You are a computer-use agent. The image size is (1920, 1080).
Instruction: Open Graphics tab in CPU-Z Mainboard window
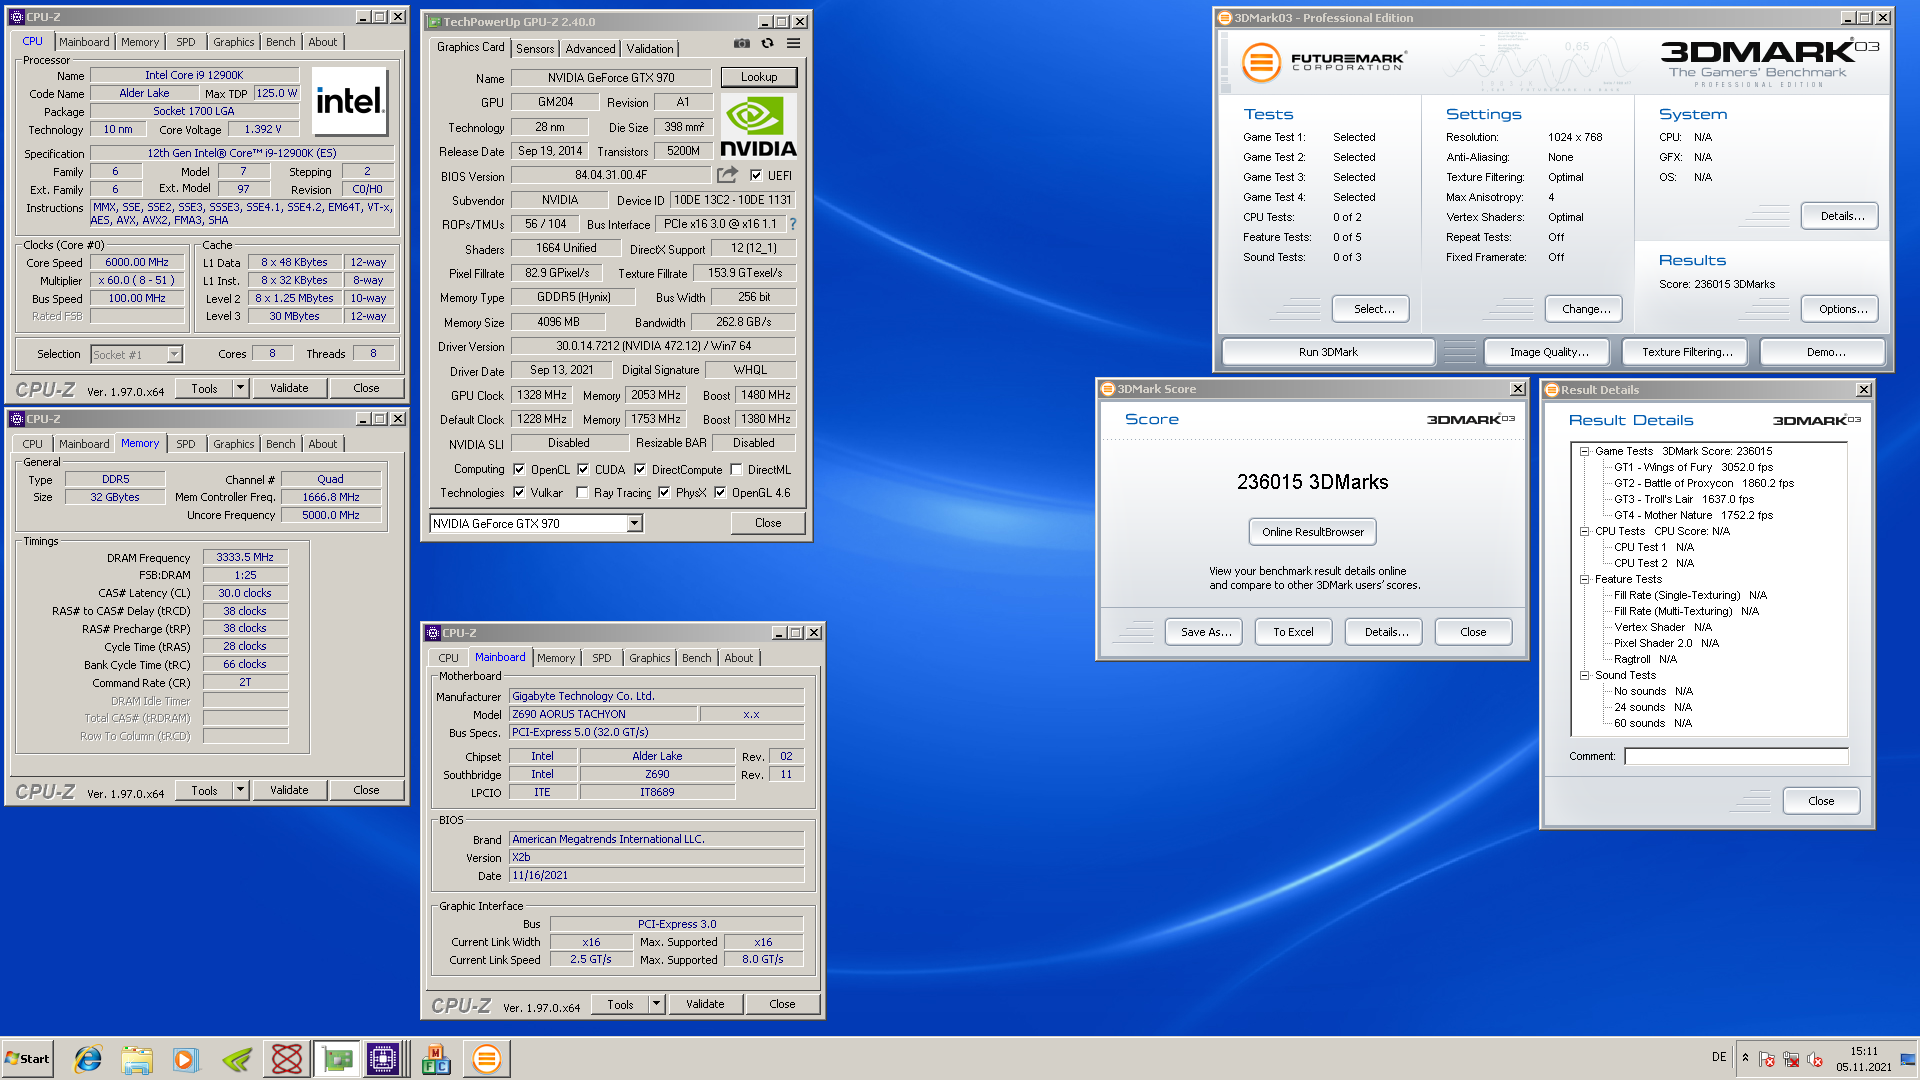click(x=650, y=658)
